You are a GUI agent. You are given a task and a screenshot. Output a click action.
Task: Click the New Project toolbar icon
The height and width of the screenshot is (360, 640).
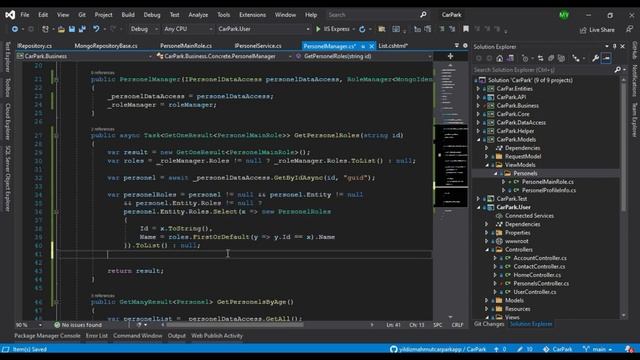[x=45, y=29]
